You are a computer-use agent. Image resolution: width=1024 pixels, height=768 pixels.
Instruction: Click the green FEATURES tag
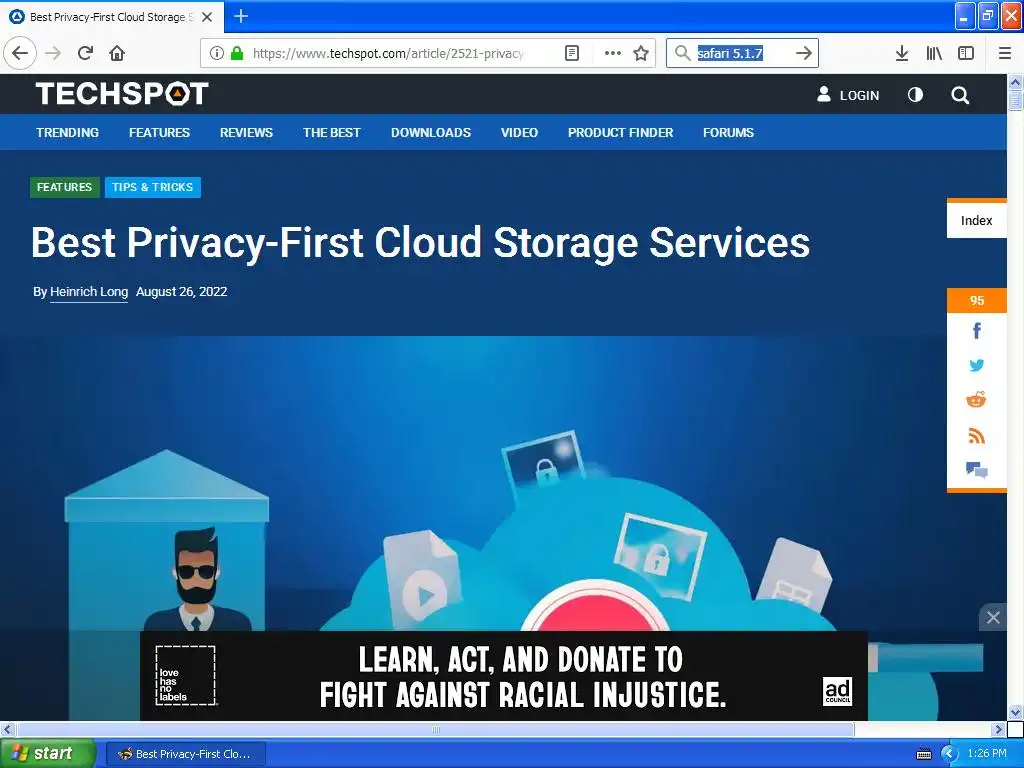[65, 187]
